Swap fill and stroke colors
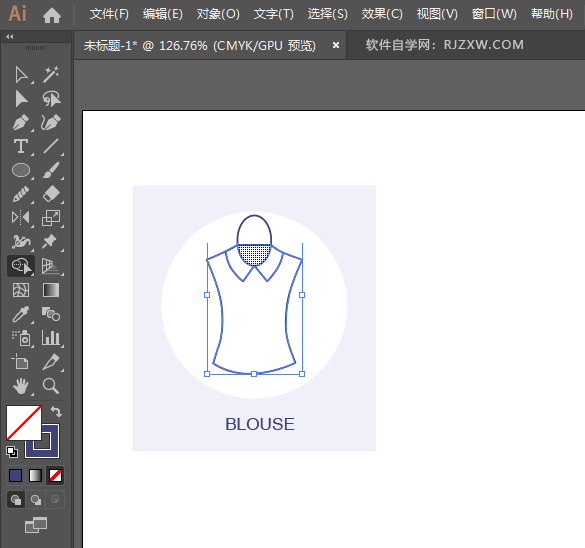Screen dimensions: 585x548 coord(56,411)
